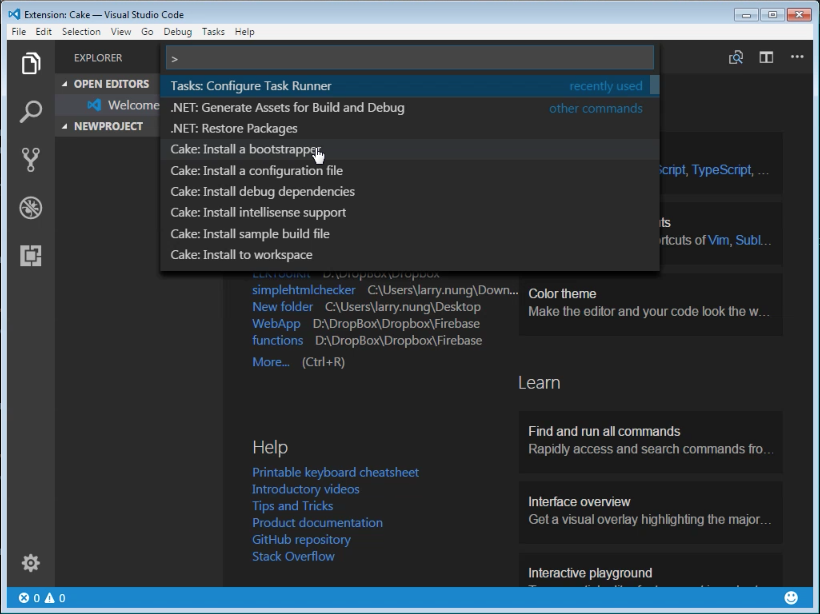Click the command list scrollbar thumb

tap(655, 85)
